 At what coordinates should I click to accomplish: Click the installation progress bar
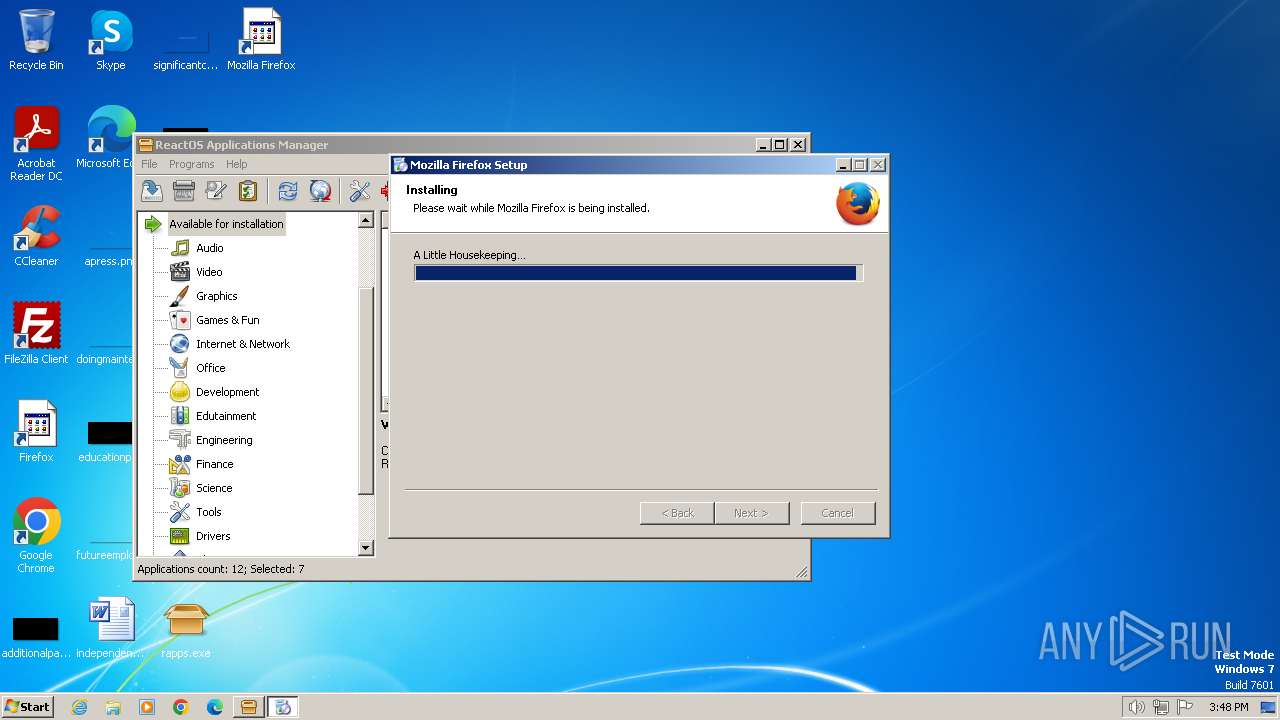coord(638,273)
